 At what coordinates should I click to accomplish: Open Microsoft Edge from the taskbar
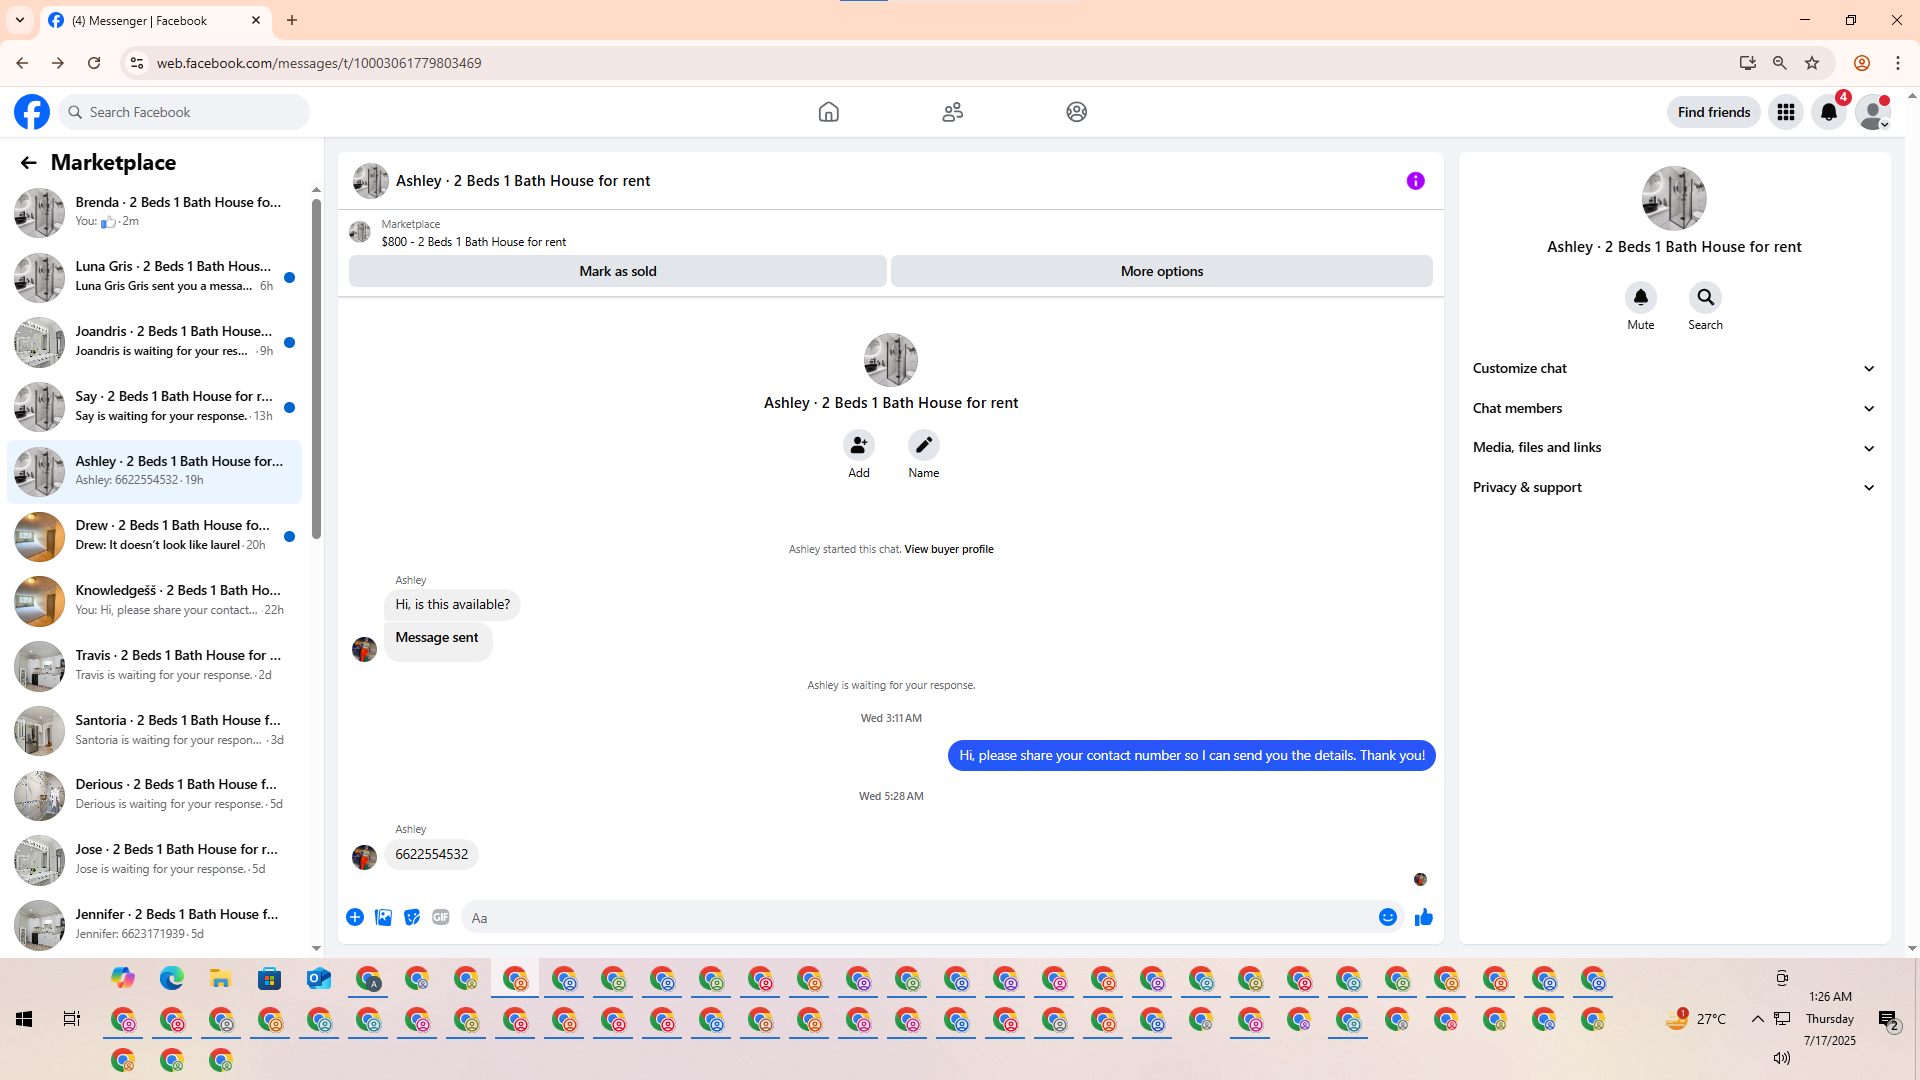click(x=172, y=979)
